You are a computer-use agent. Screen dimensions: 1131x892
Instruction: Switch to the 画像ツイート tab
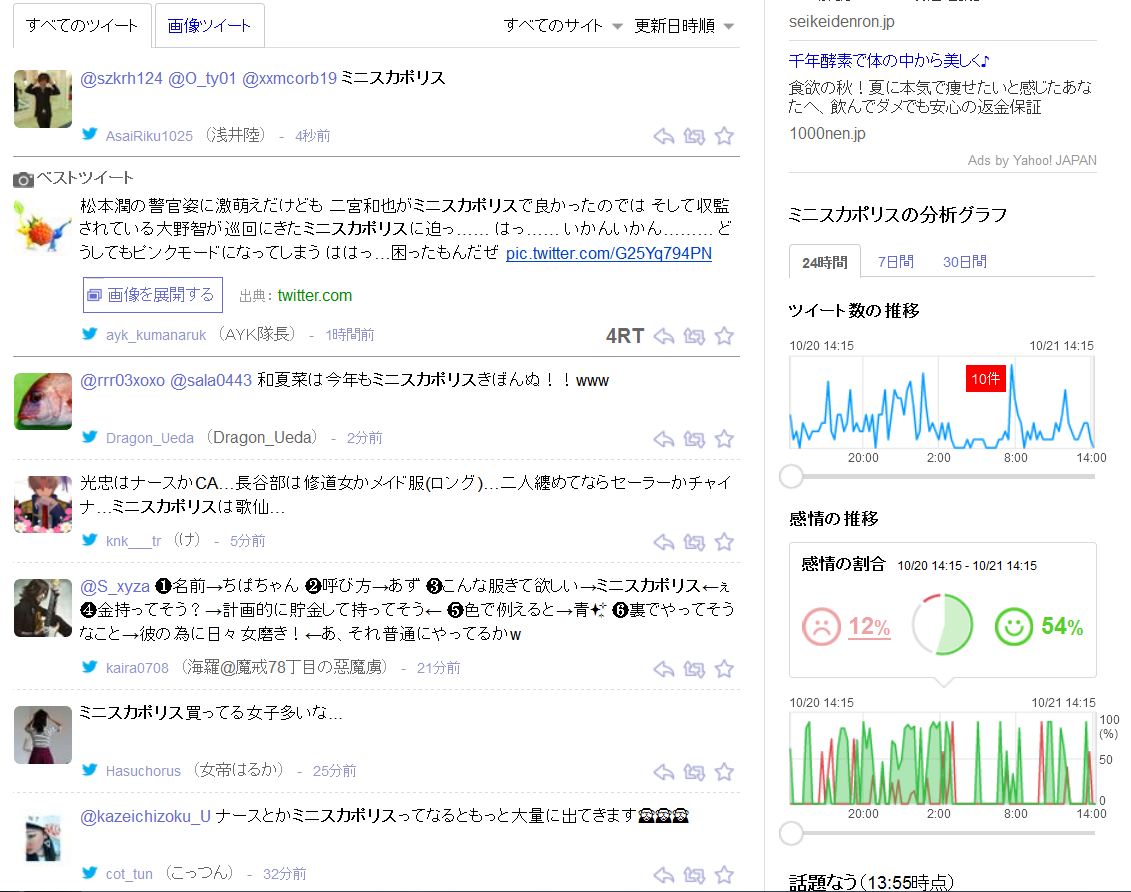click(210, 26)
